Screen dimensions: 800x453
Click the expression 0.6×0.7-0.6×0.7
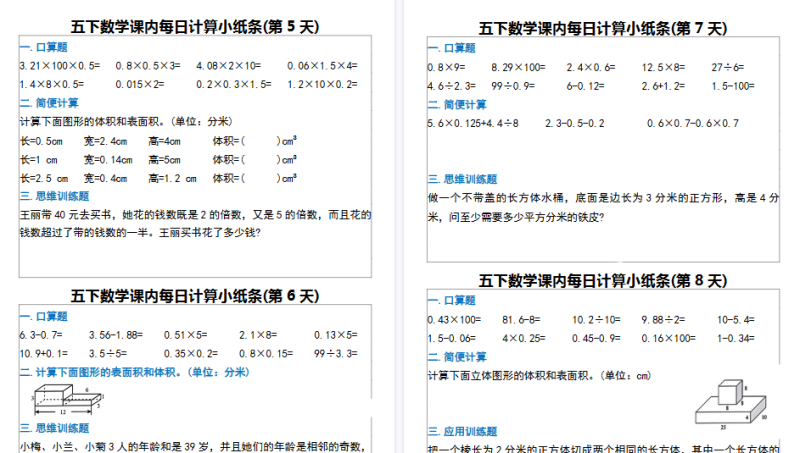693,123
